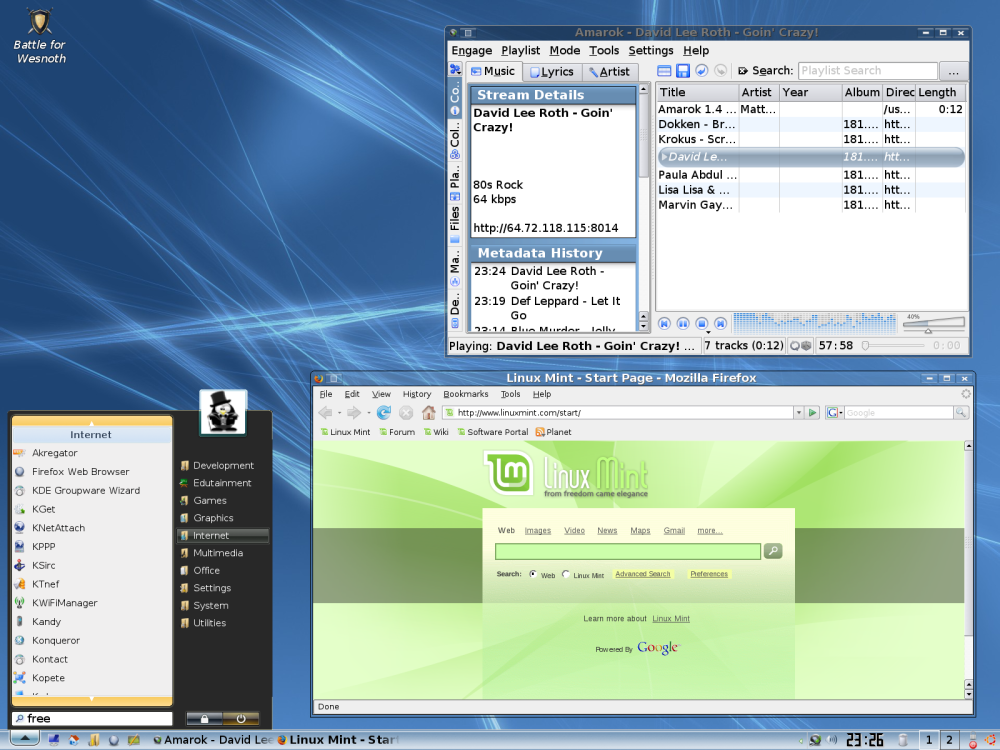Viewport: 1000px width, 750px height.
Task: Click the Firefox Stop loading icon
Action: point(406,413)
